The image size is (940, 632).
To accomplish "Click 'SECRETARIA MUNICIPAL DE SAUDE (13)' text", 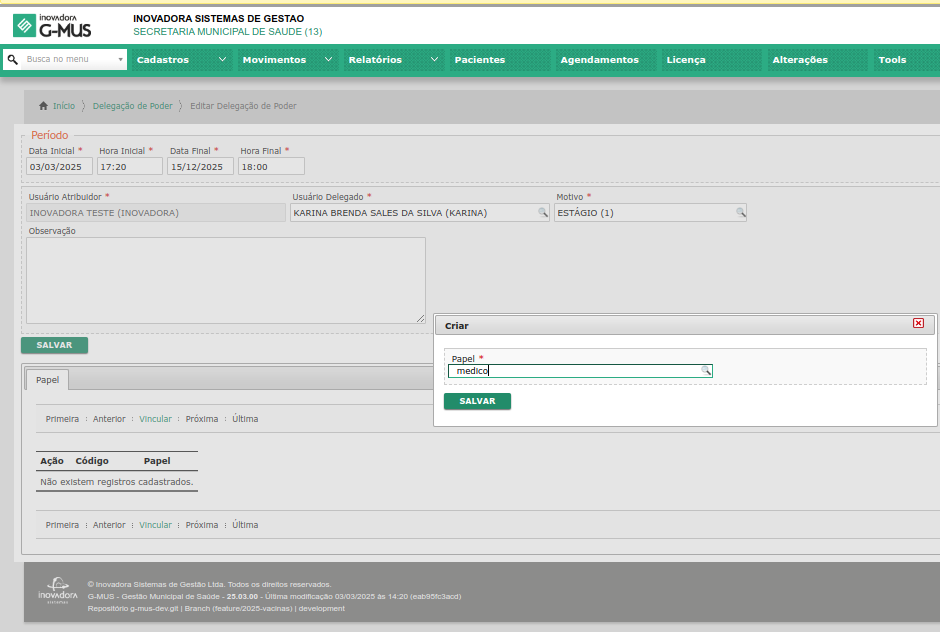I will (228, 32).
